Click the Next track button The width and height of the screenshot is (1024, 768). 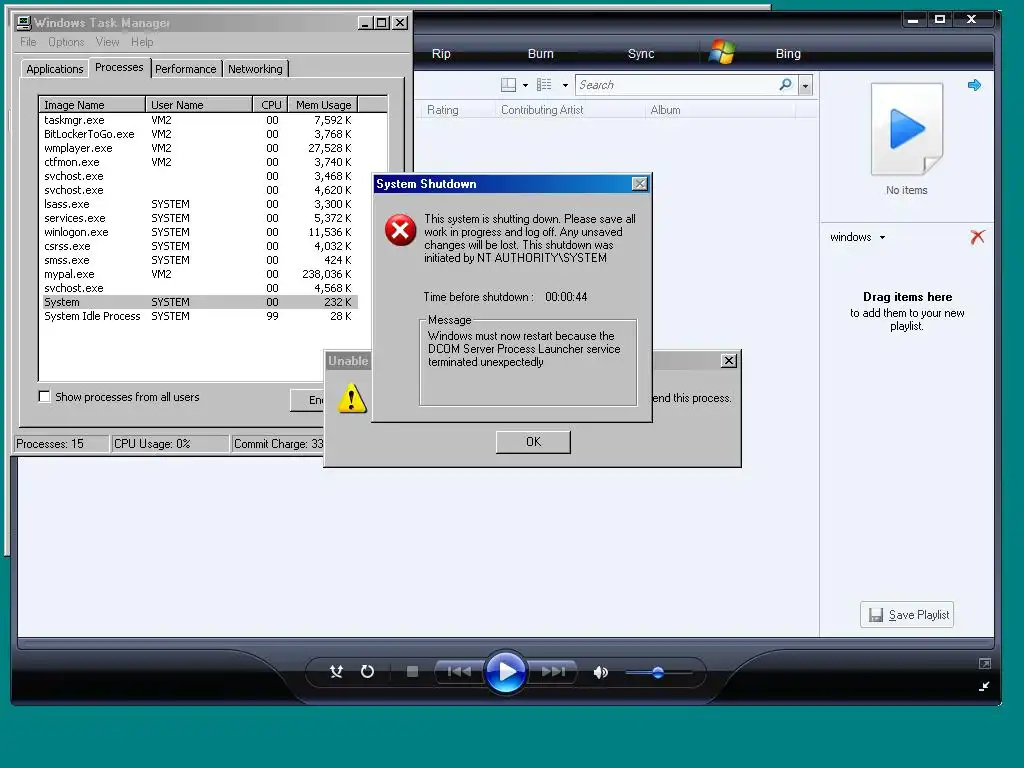[x=553, y=671]
